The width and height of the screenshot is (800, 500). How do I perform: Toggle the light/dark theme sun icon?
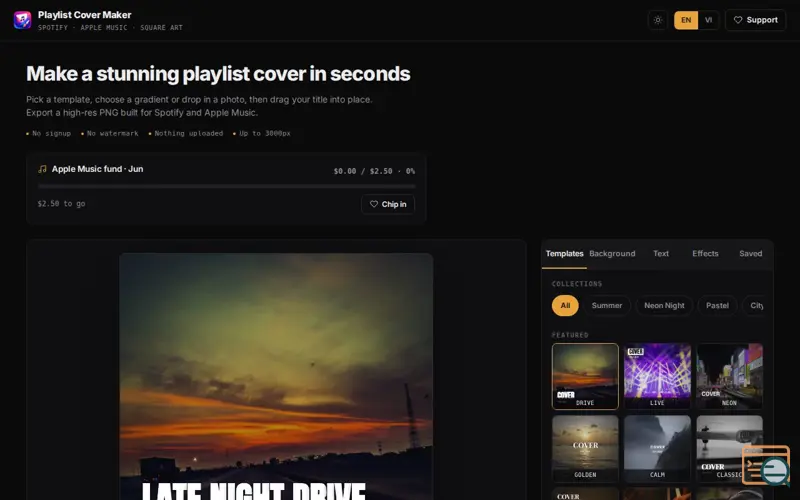pos(658,20)
